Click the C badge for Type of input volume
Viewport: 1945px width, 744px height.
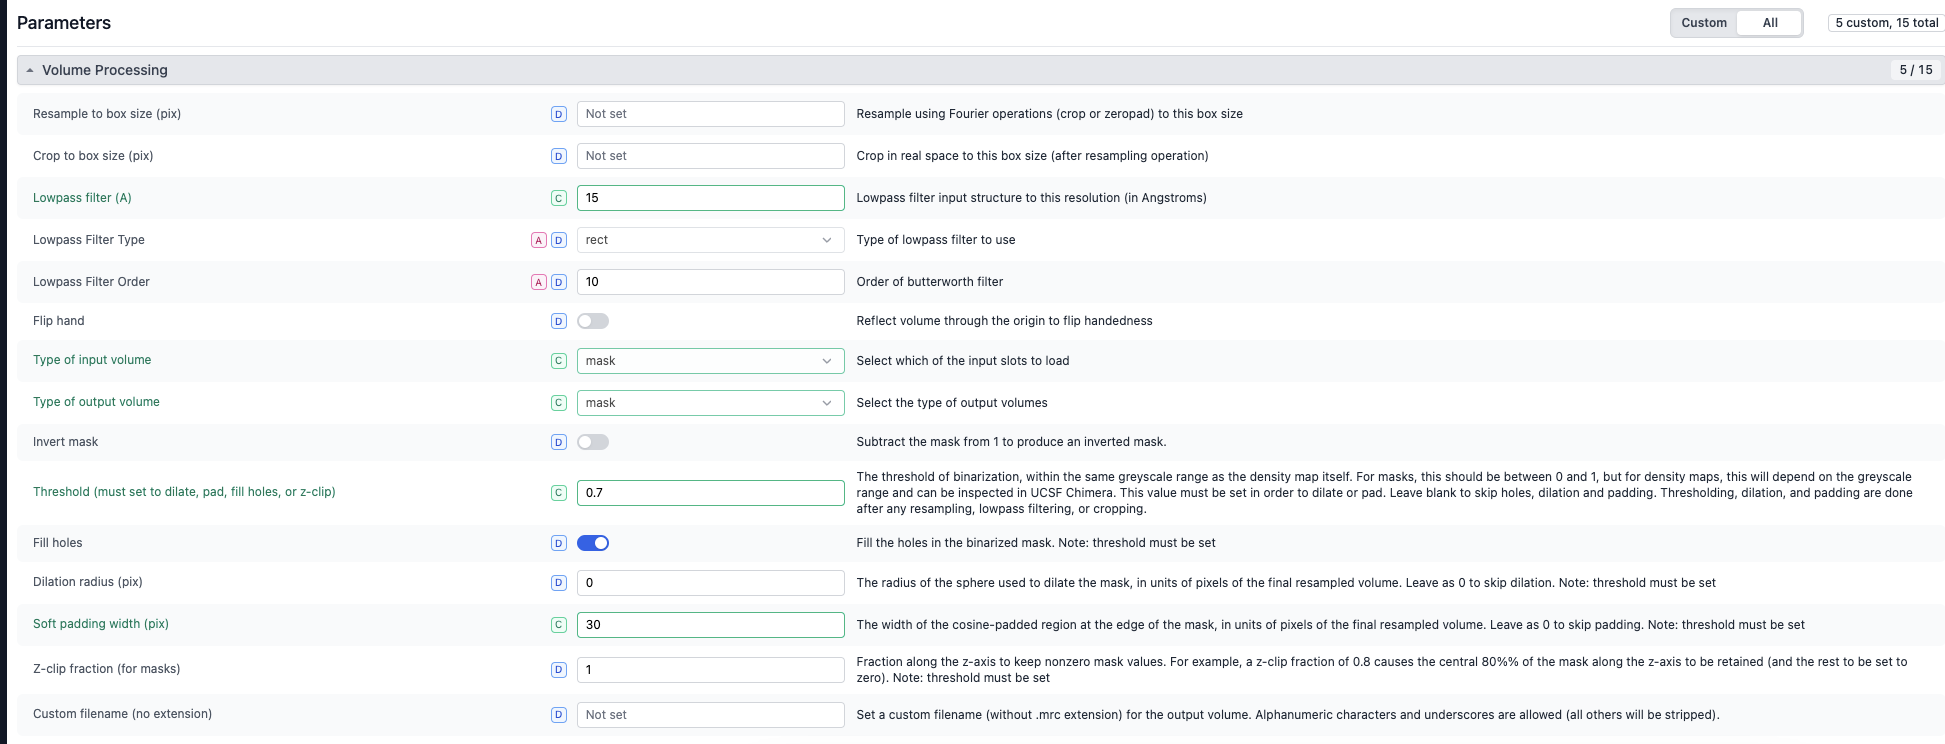[559, 361]
